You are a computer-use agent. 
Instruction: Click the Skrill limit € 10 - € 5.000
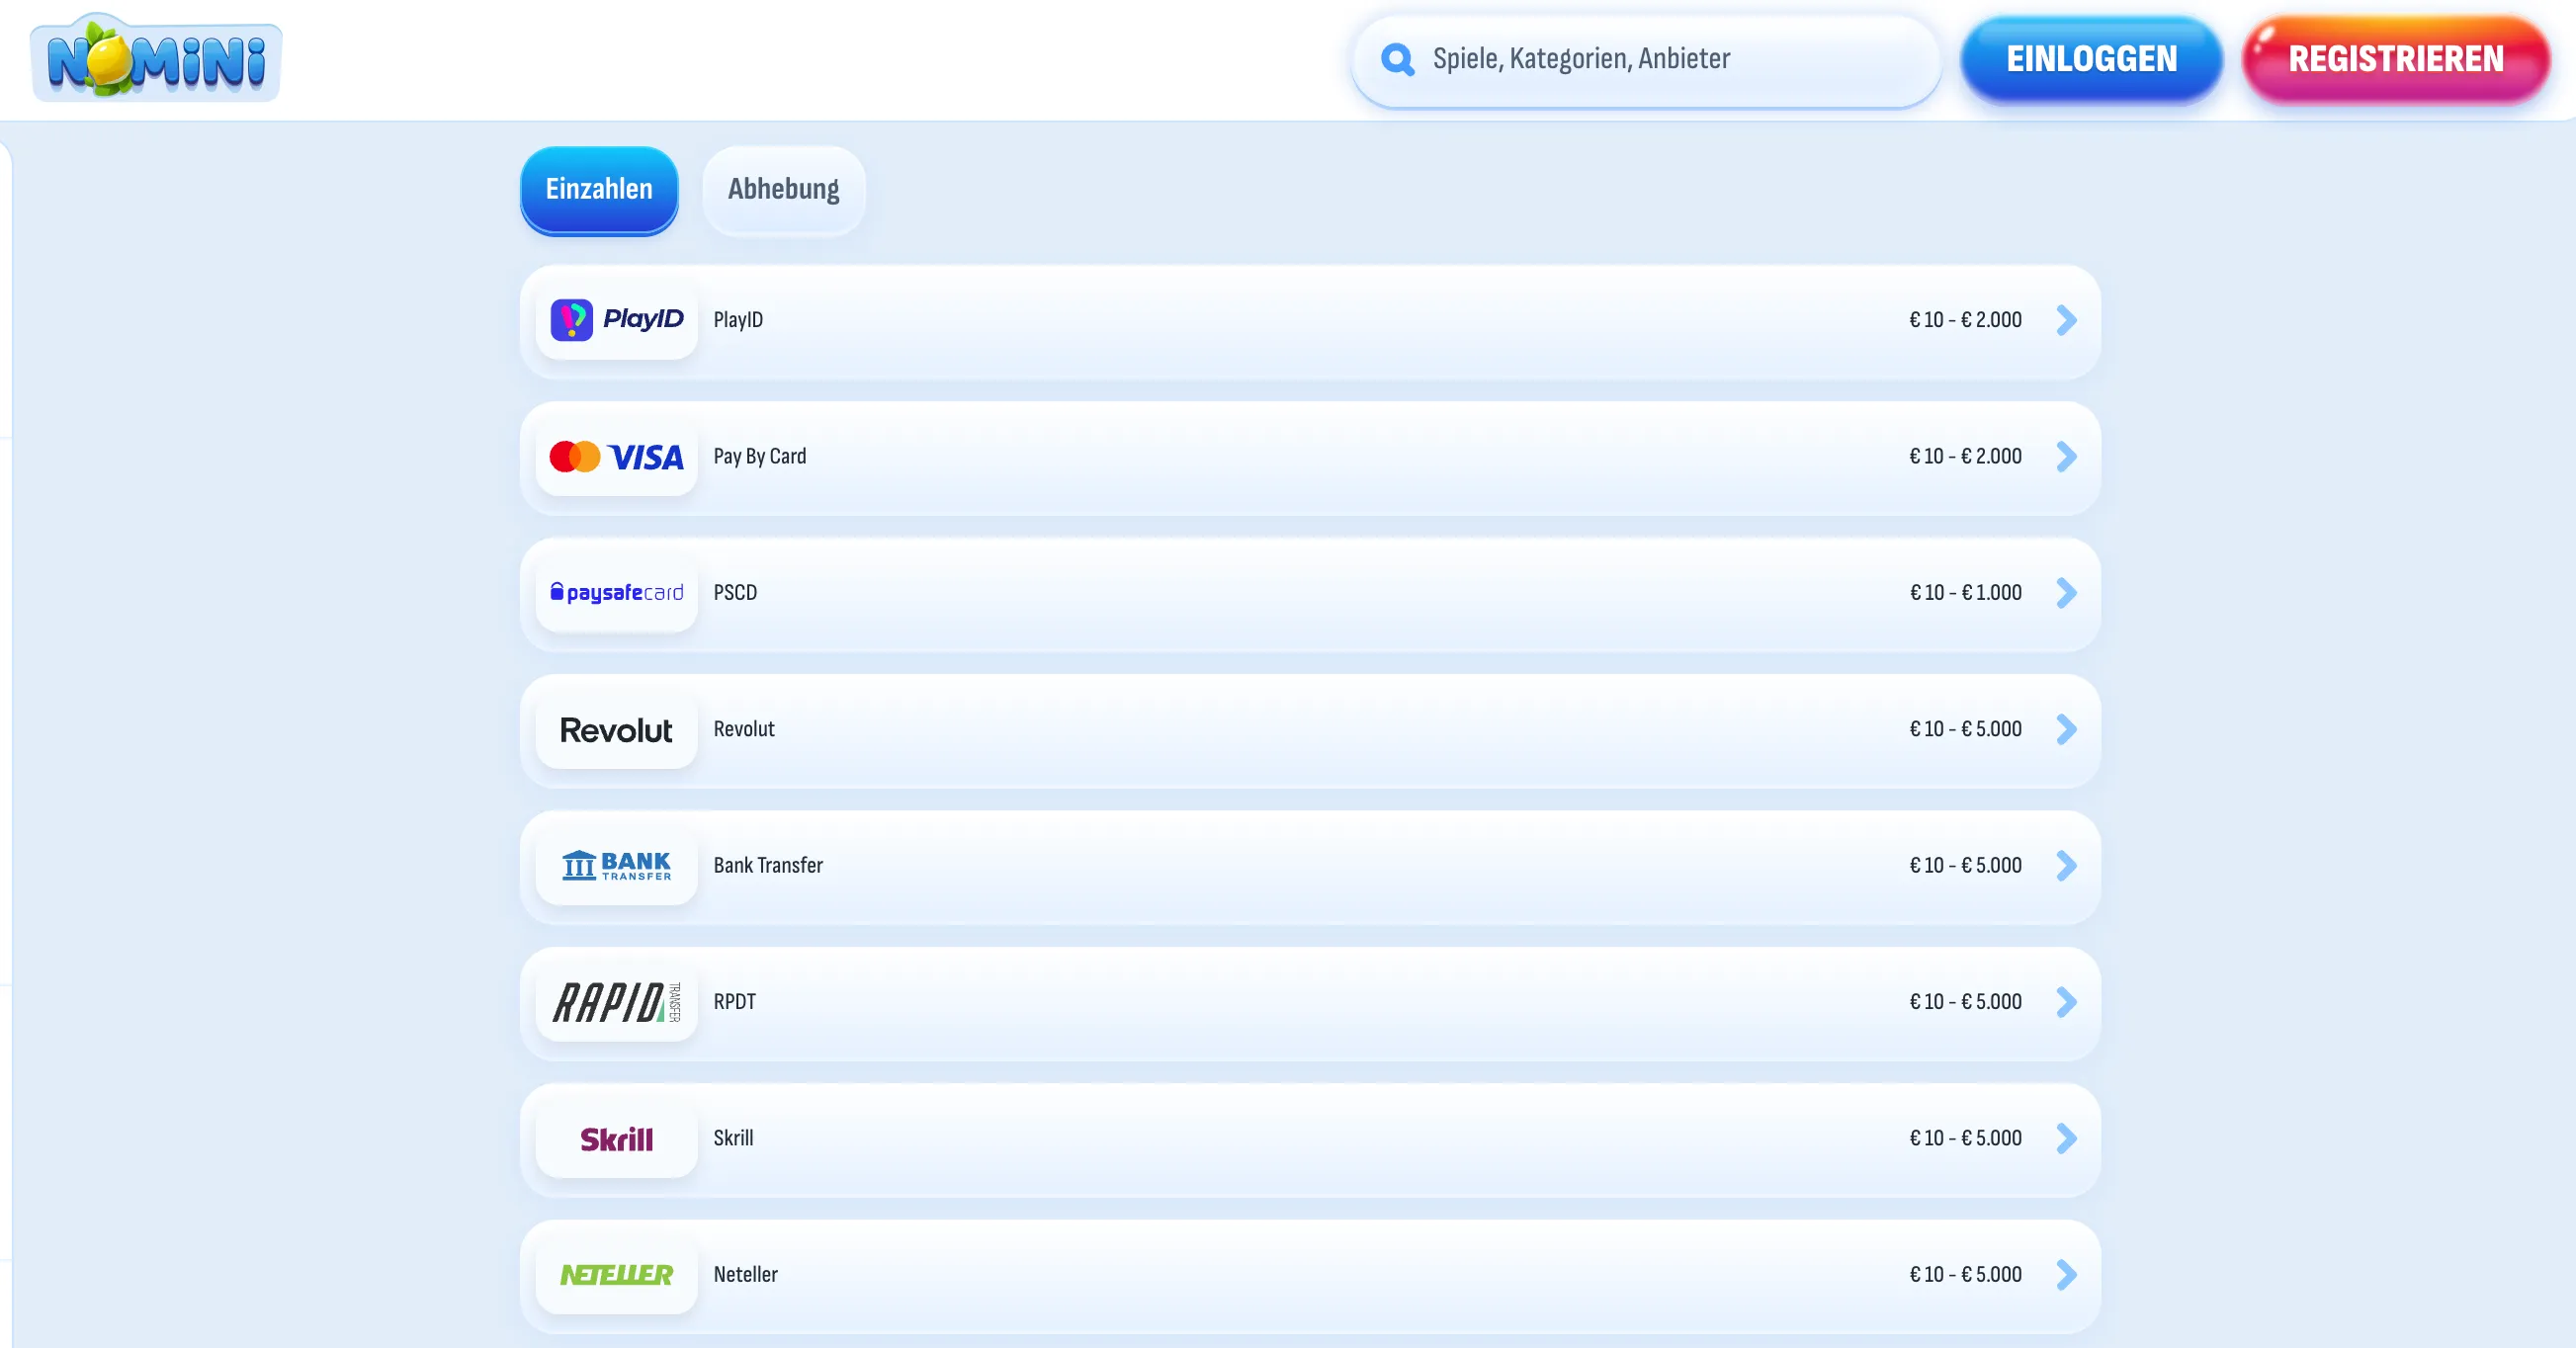pos(1965,1138)
